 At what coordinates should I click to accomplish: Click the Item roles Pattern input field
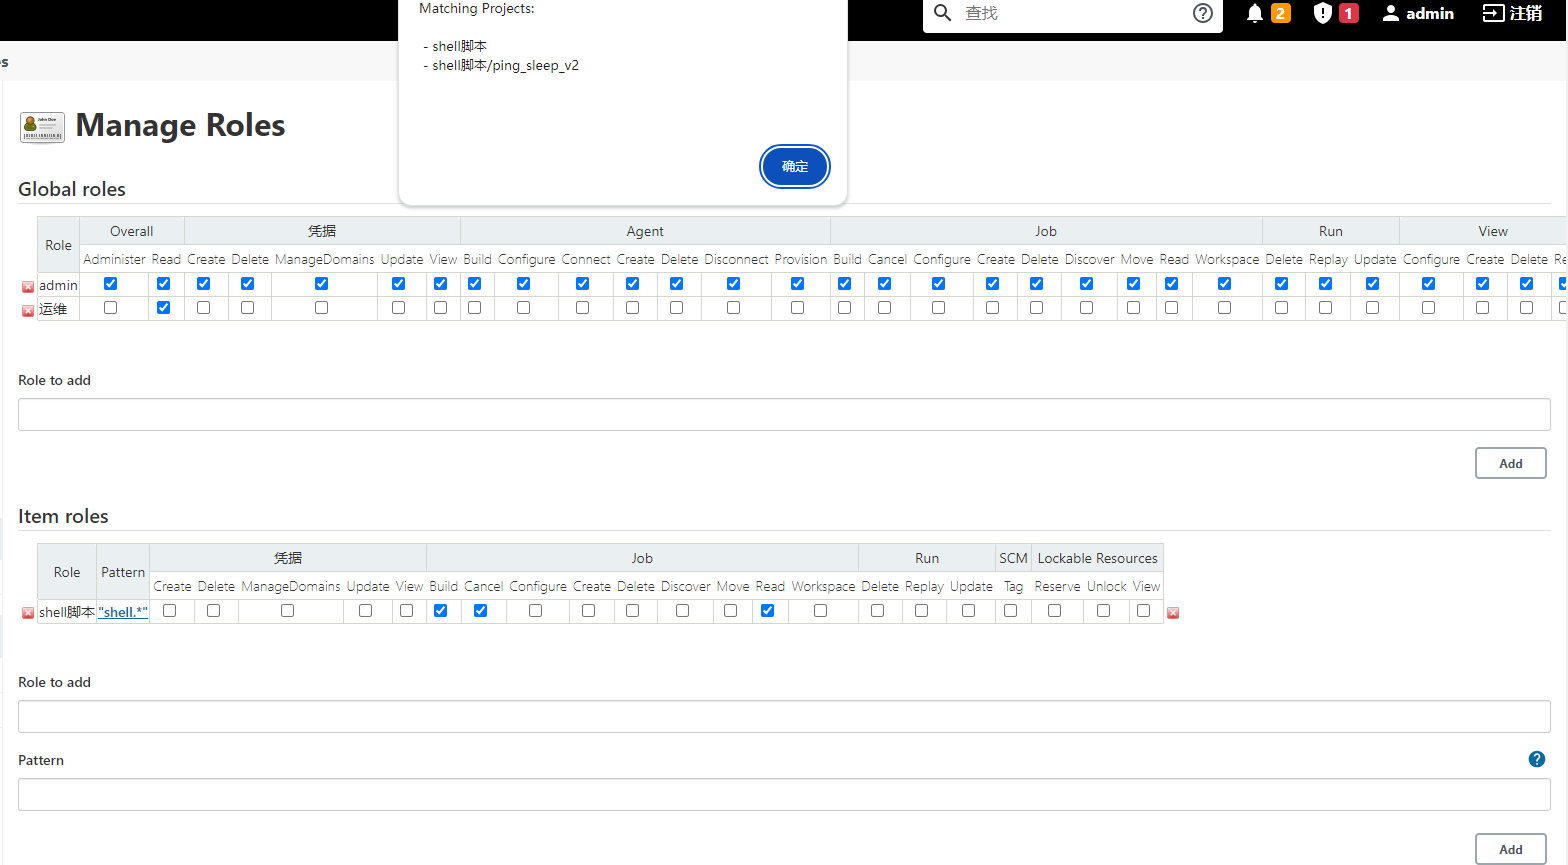(x=784, y=795)
